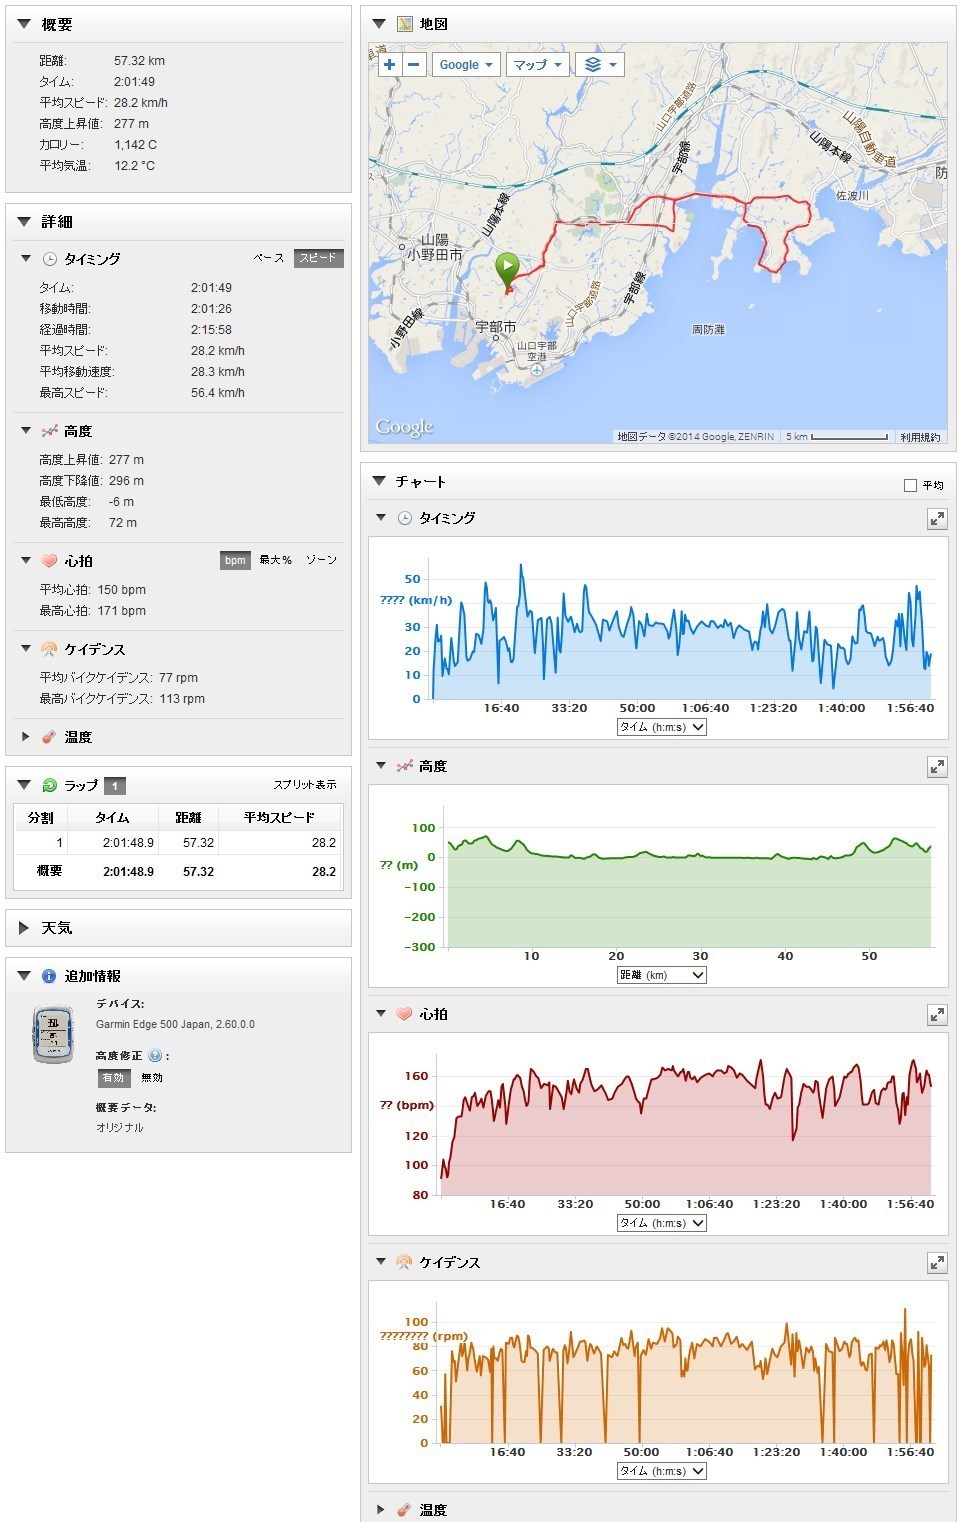Collapse the 高度 details section

click(26, 431)
